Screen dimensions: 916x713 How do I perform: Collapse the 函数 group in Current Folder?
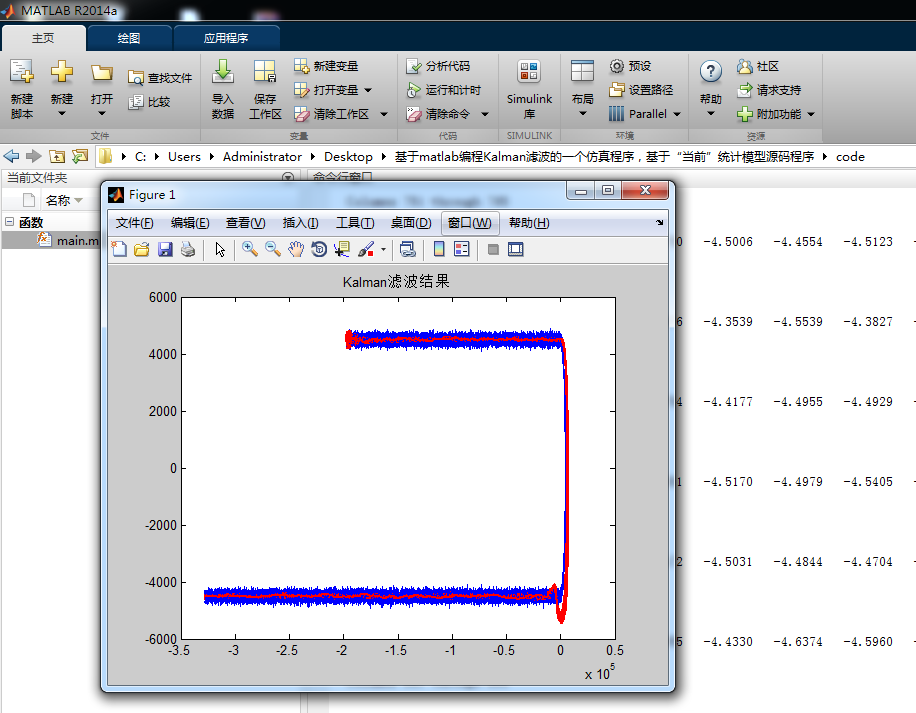tap(9, 222)
